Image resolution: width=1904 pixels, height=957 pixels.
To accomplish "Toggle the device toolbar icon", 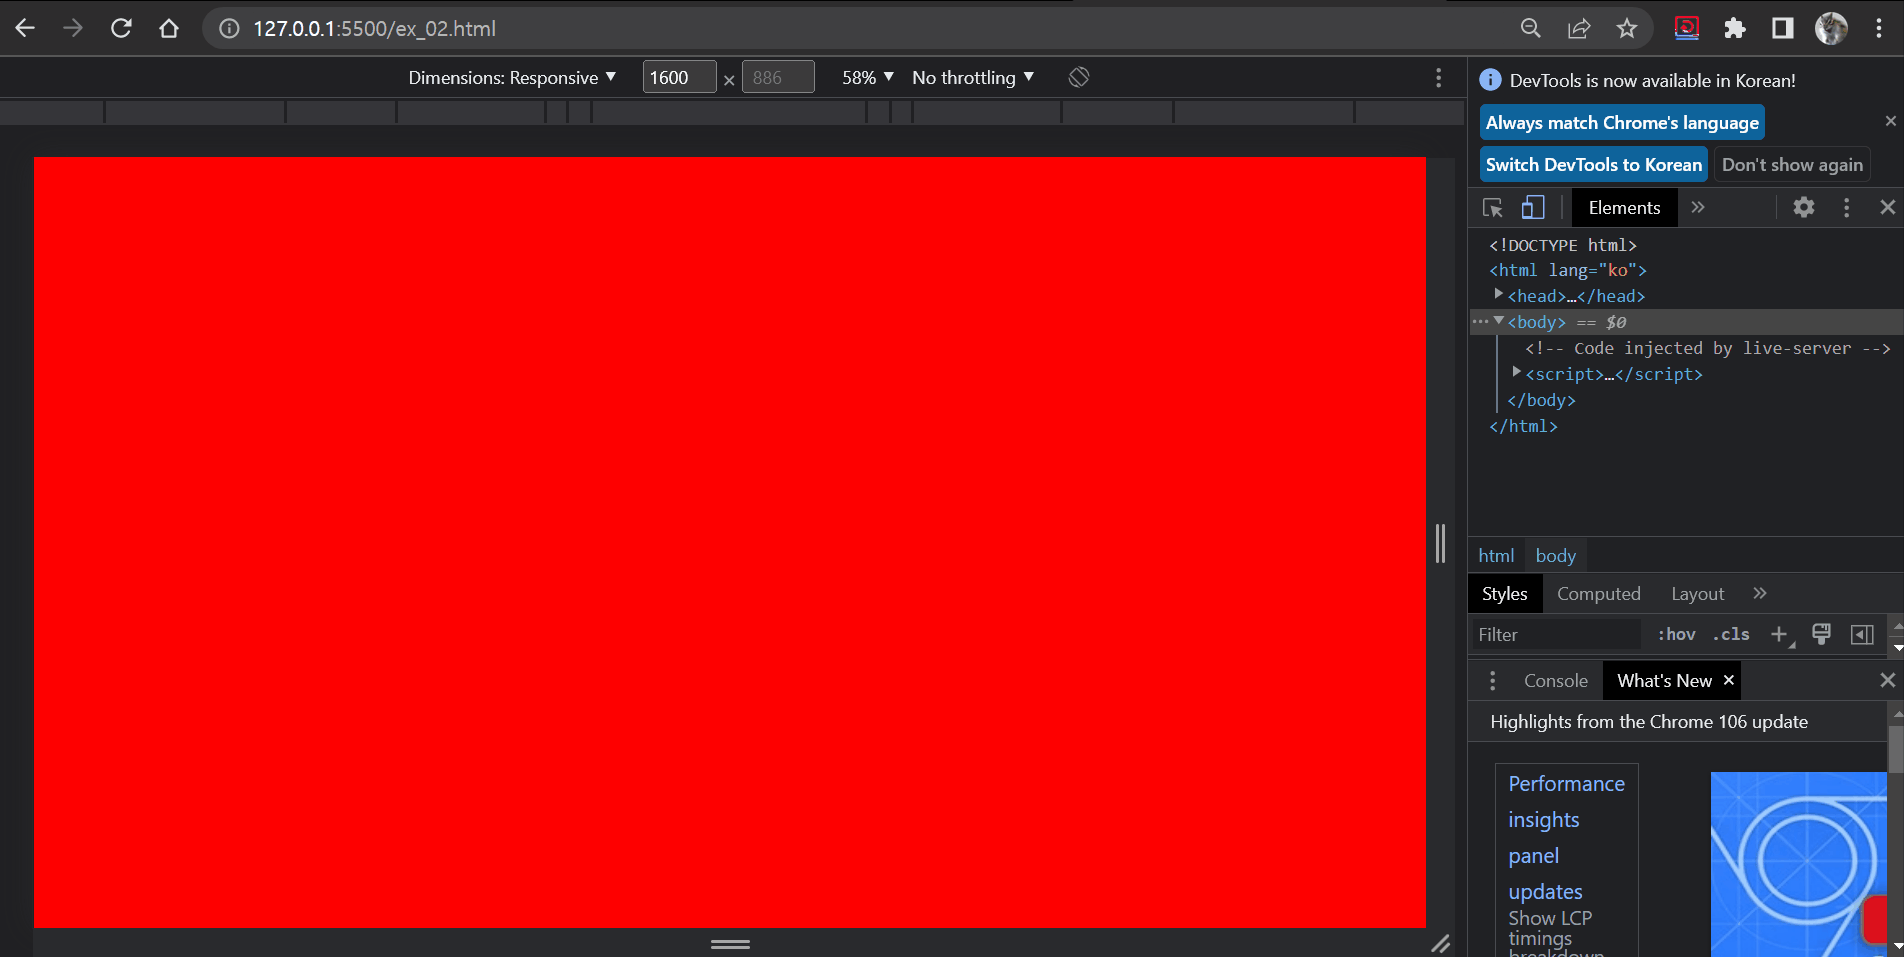I will click(1533, 208).
